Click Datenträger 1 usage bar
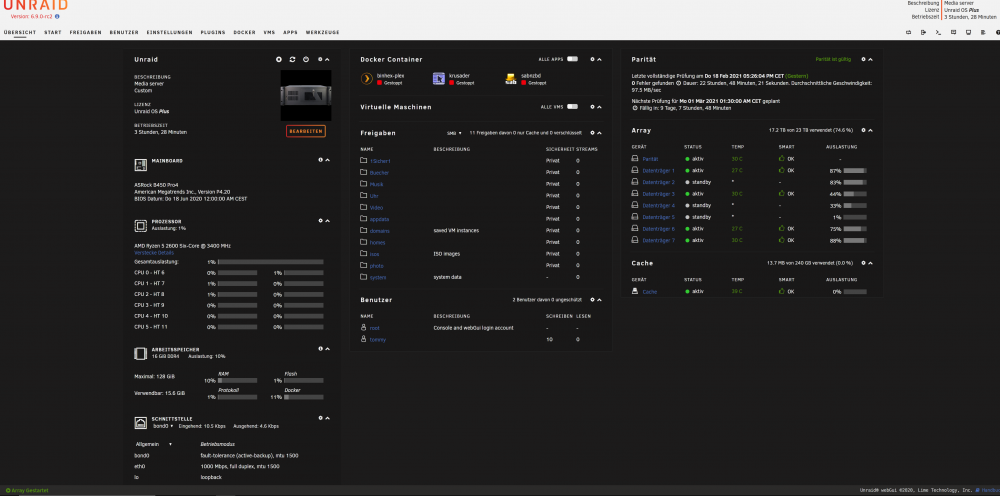 point(855,171)
